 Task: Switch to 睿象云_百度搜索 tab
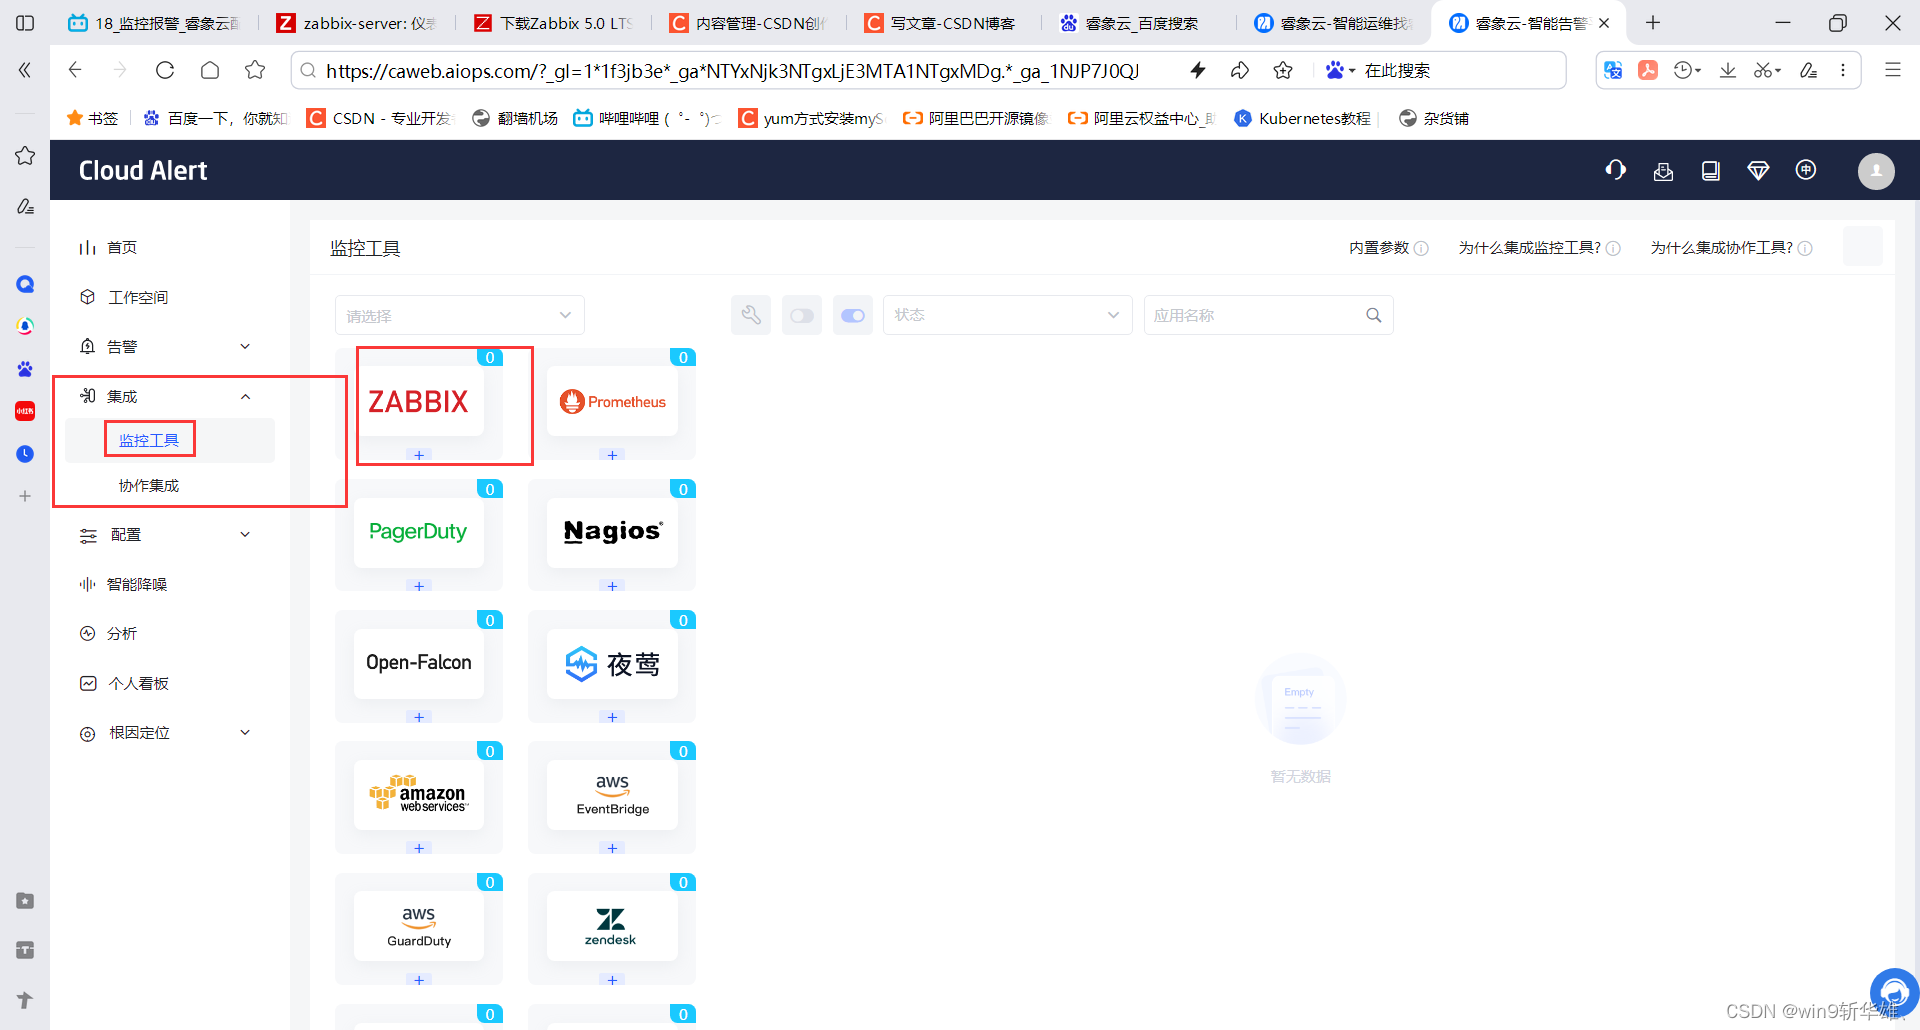[x=1140, y=23]
